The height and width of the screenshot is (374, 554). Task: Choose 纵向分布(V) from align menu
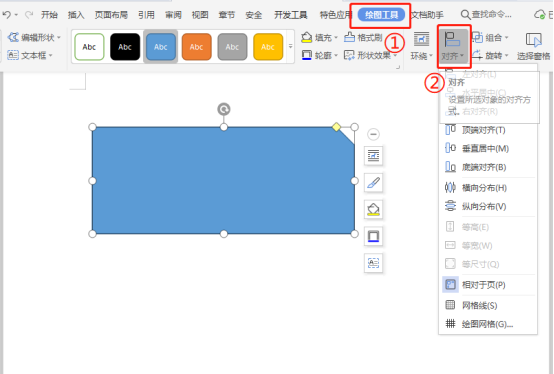tap(488, 206)
